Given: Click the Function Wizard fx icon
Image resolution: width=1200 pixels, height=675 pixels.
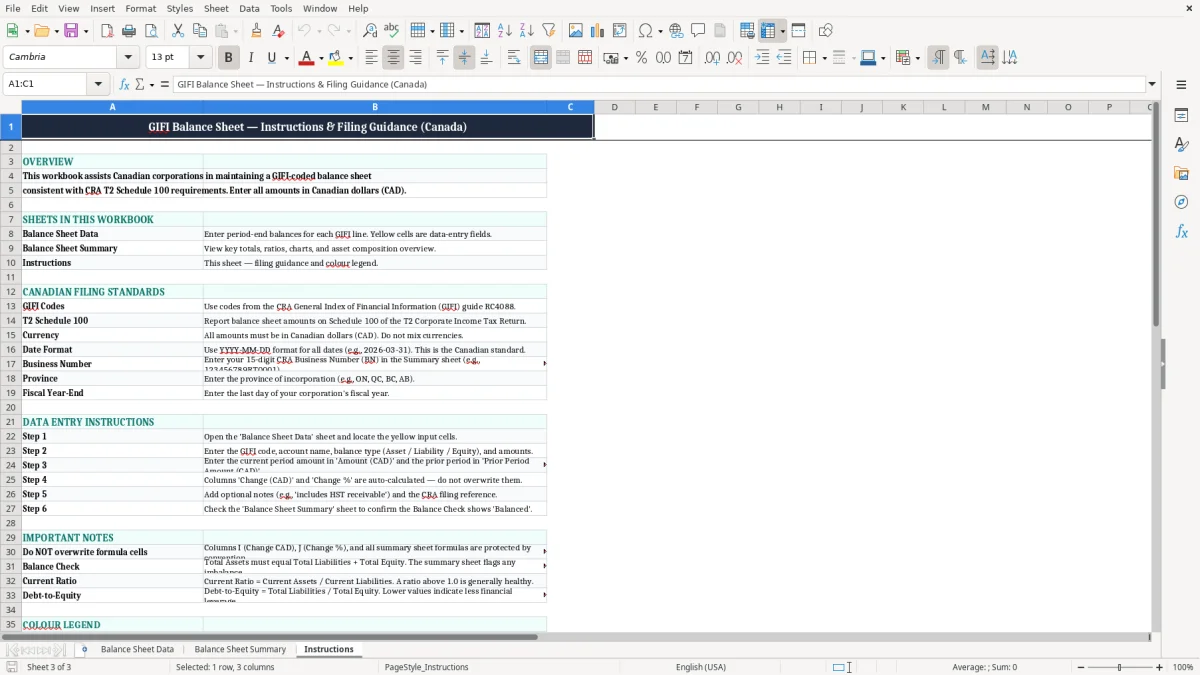Looking at the screenshot, I should (124, 84).
